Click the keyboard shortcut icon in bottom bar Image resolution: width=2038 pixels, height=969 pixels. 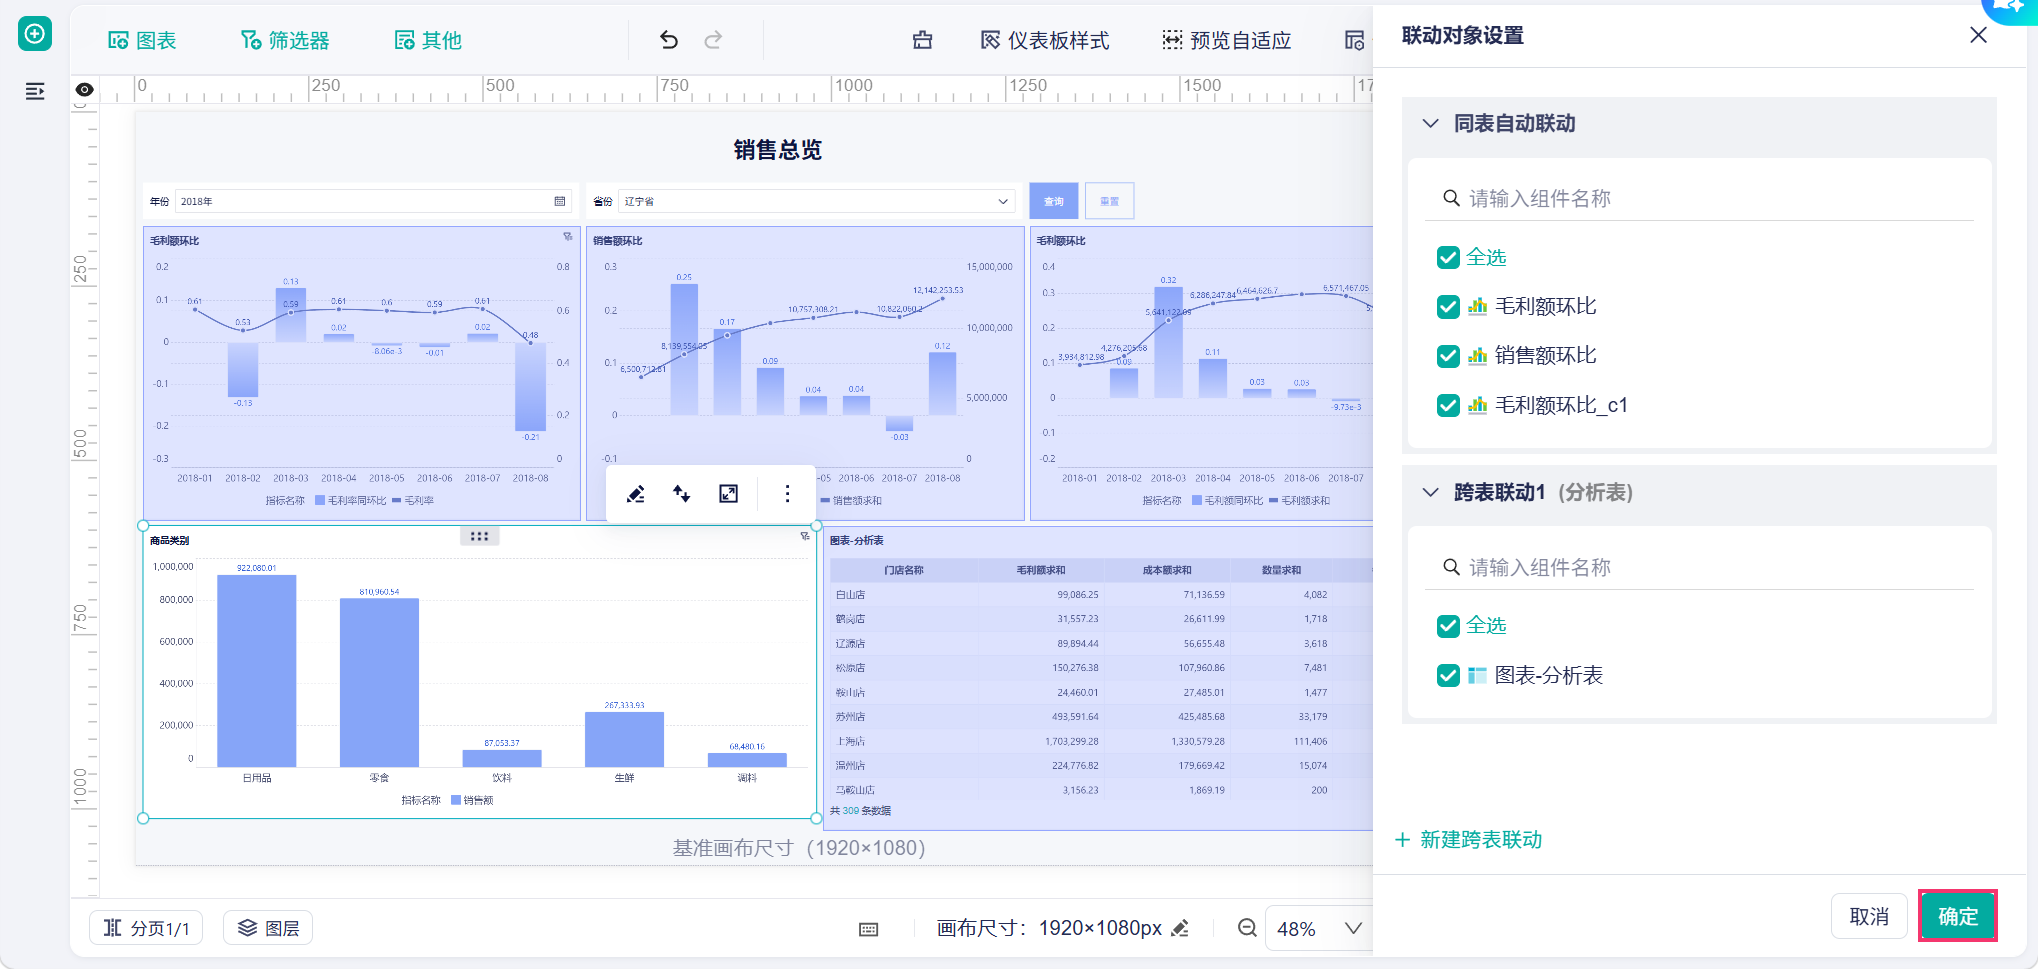[x=869, y=929]
